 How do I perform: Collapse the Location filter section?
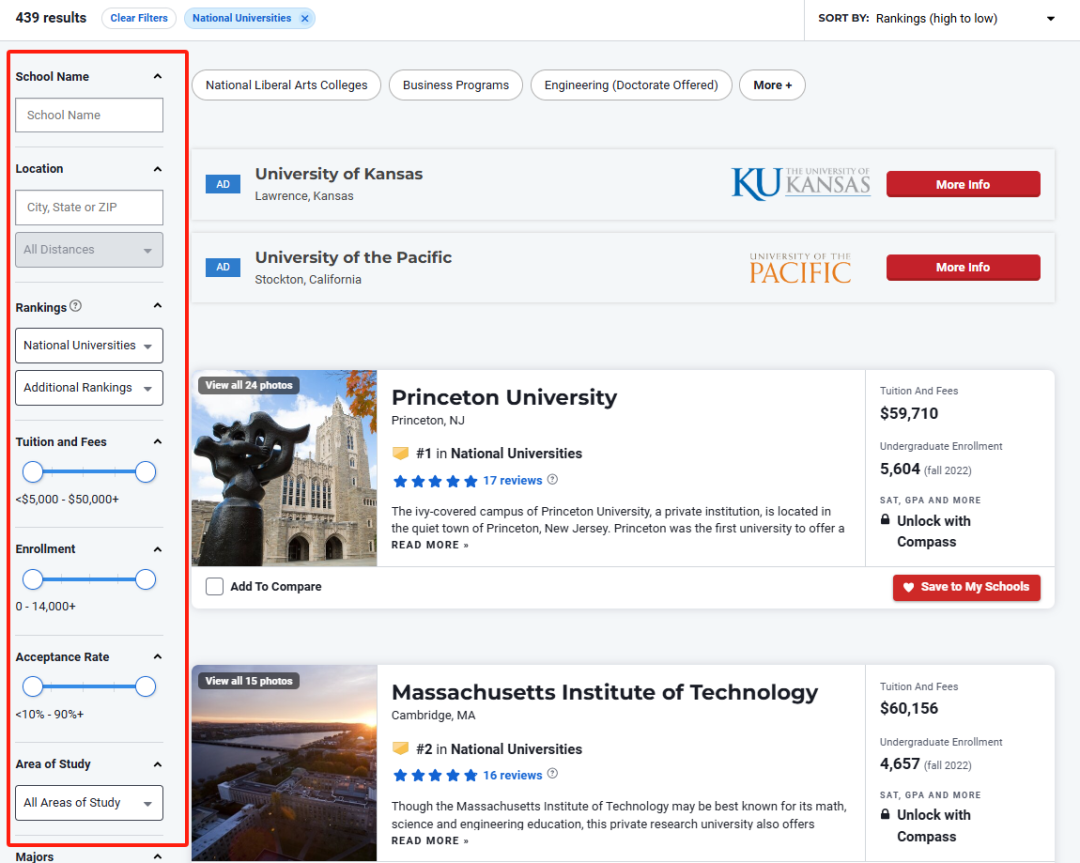pyautogui.click(x=158, y=169)
